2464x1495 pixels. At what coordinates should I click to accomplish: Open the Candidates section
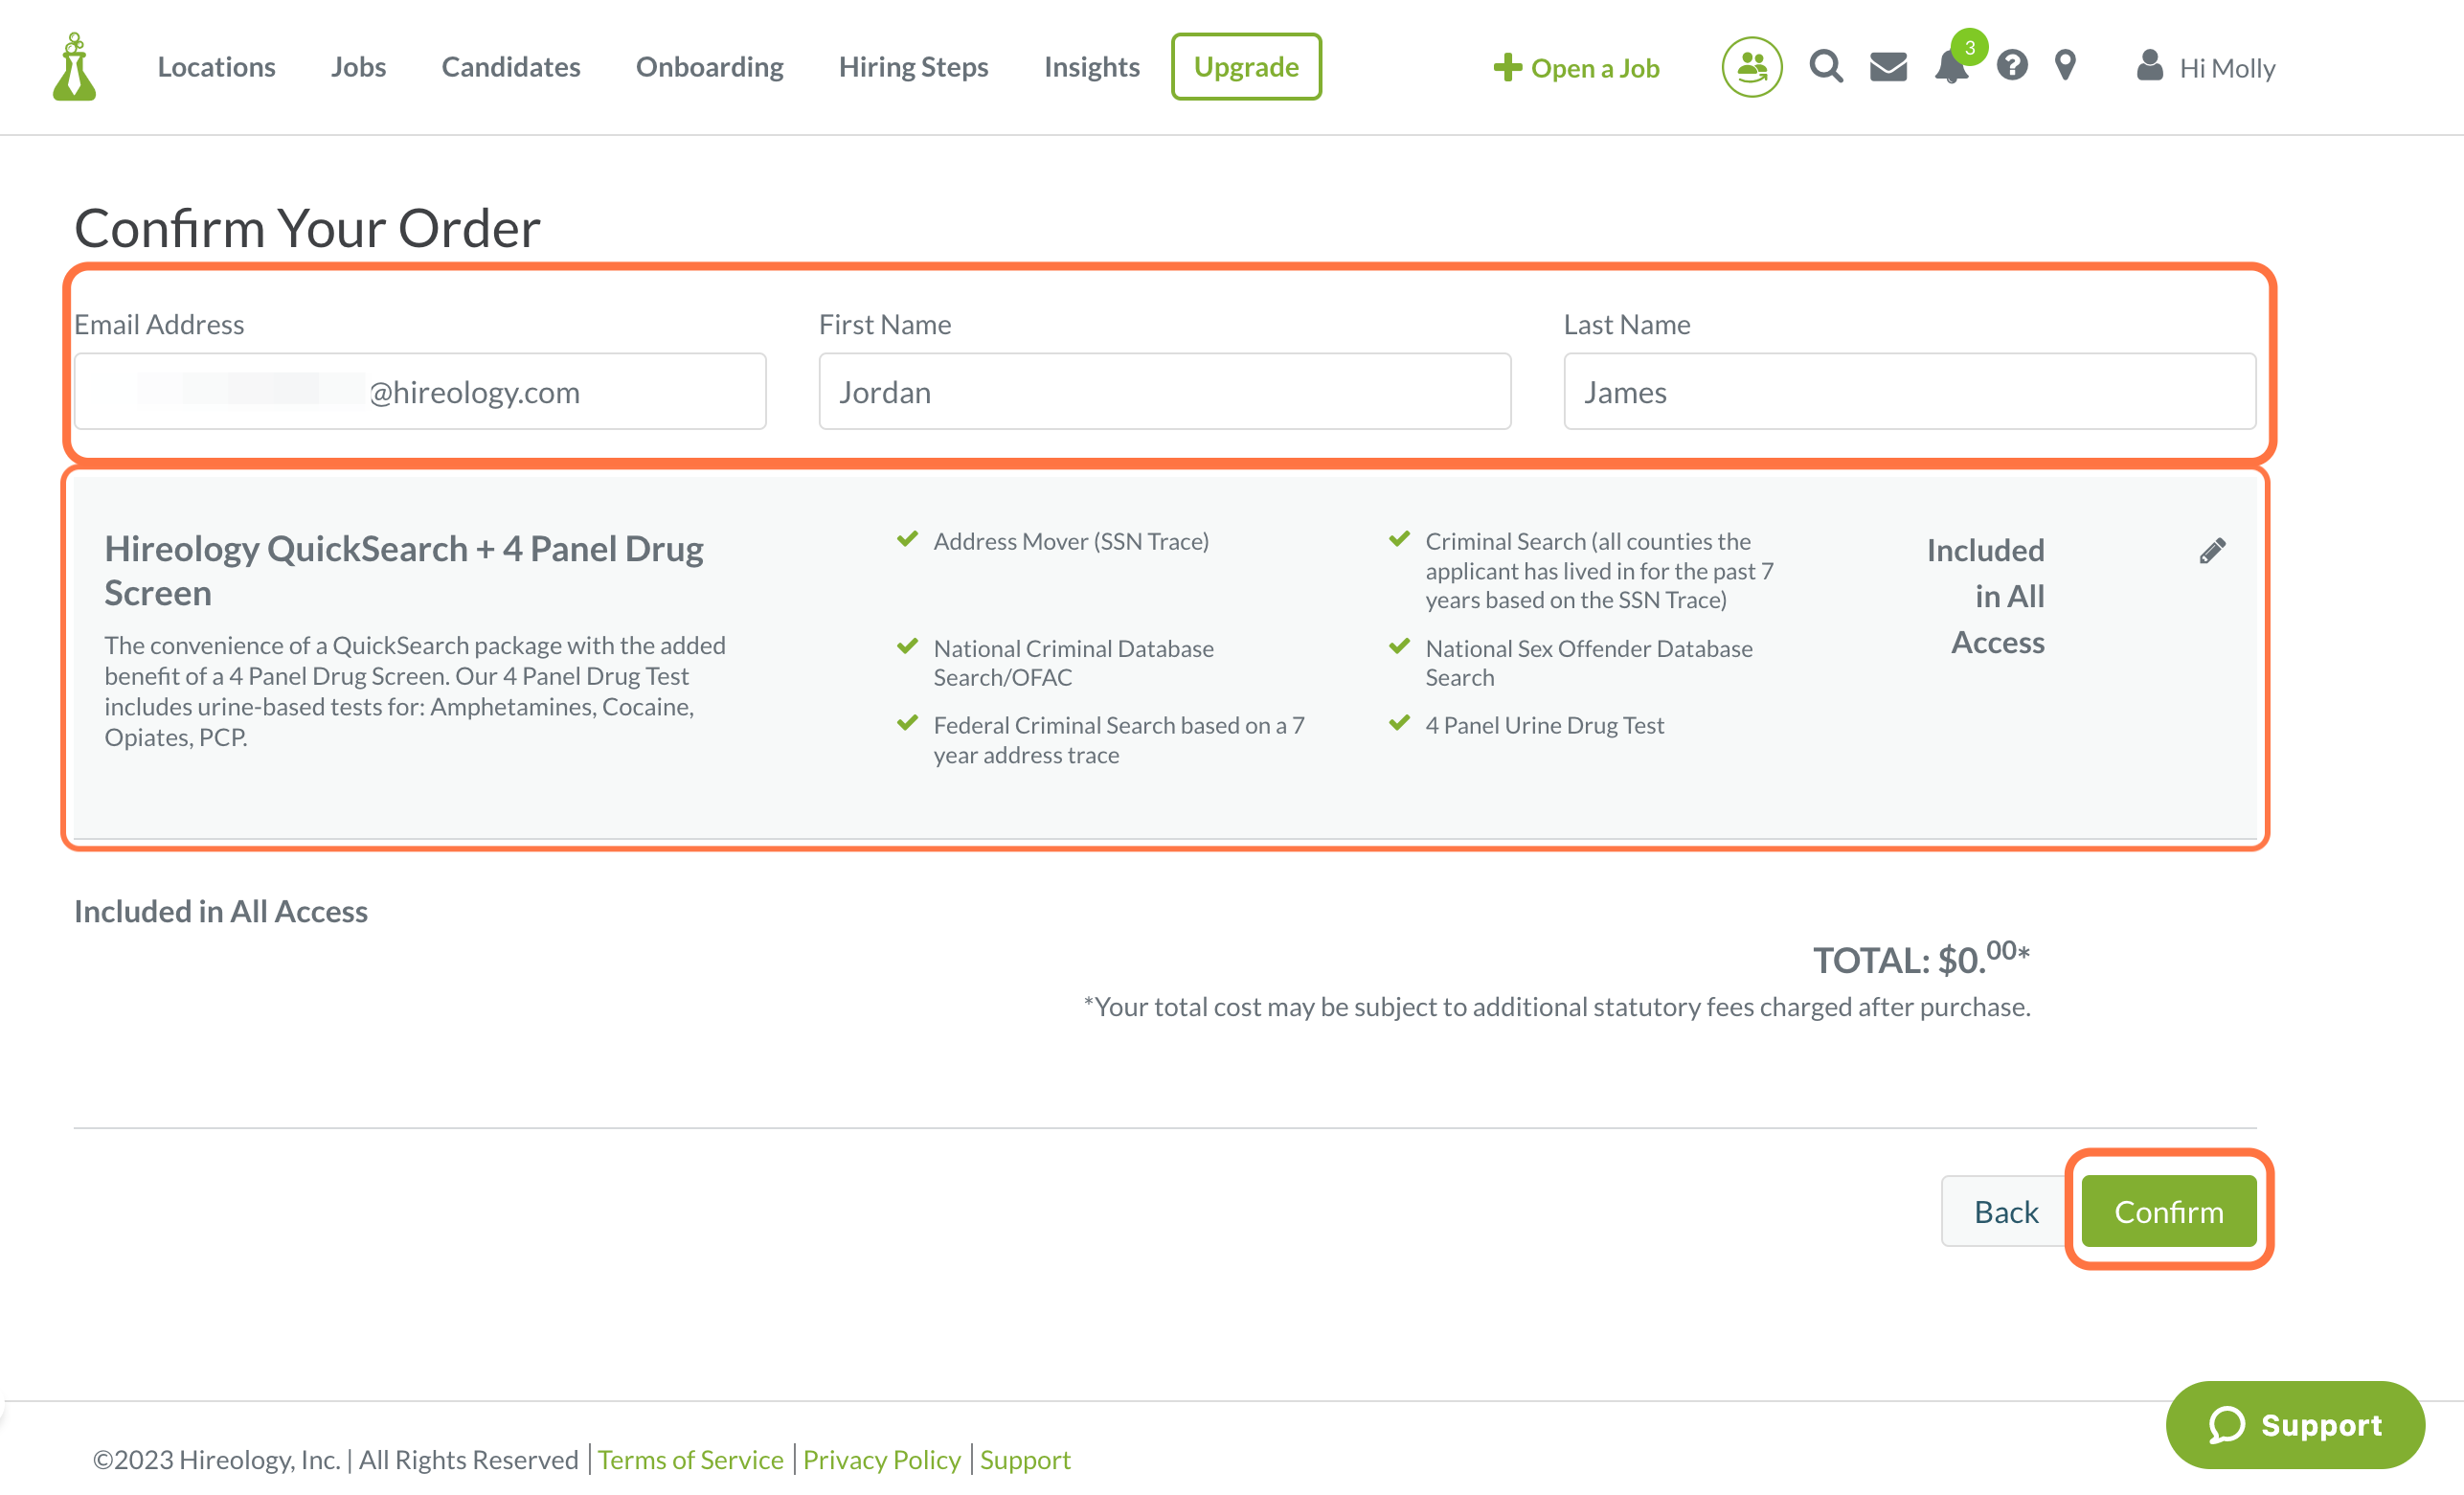point(511,67)
